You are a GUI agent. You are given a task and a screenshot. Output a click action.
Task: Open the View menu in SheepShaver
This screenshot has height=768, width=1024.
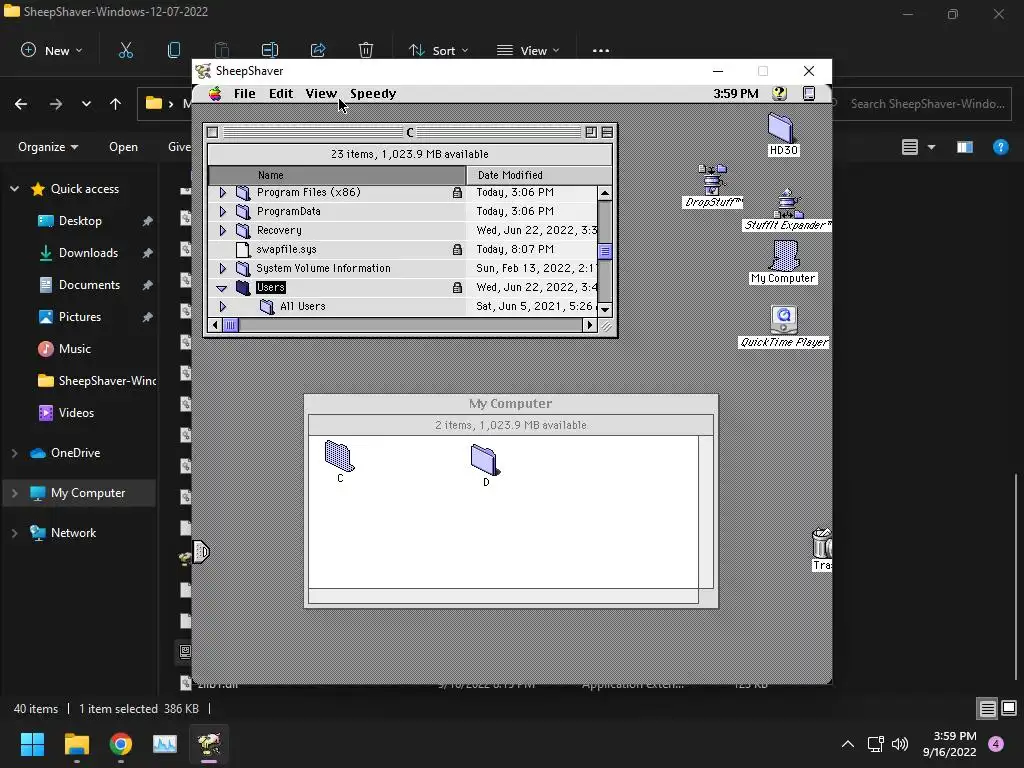pyautogui.click(x=321, y=93)
